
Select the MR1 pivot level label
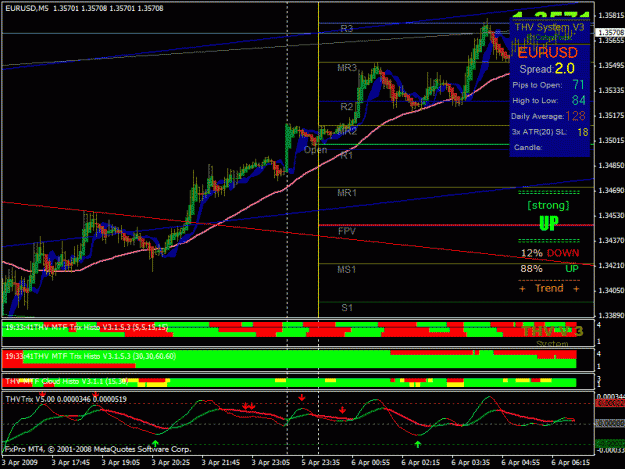[x=347, y=193]
